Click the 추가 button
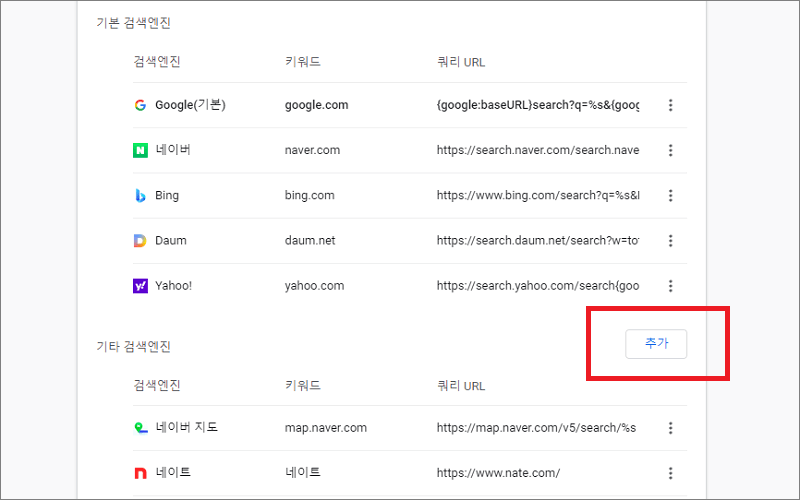 tap(656, 344)
